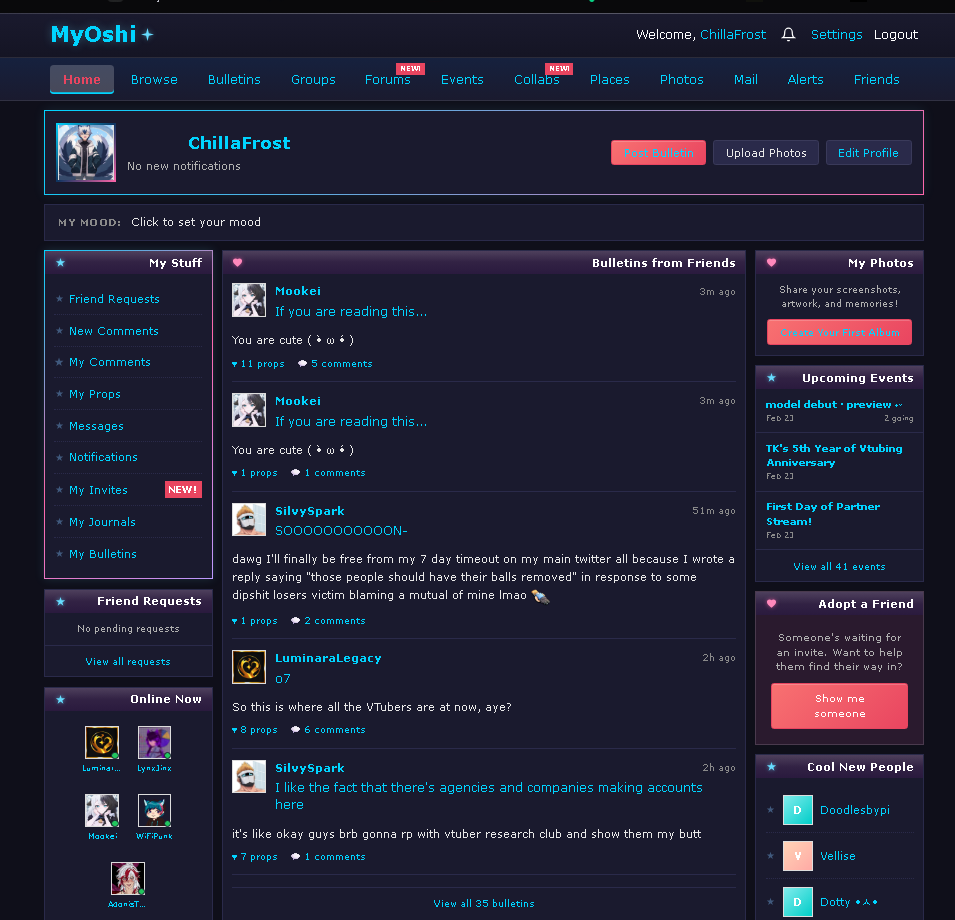Open Doodlesbypi's D avatar icon
Viewport: 955px width, 920px height.
(798, 810)
